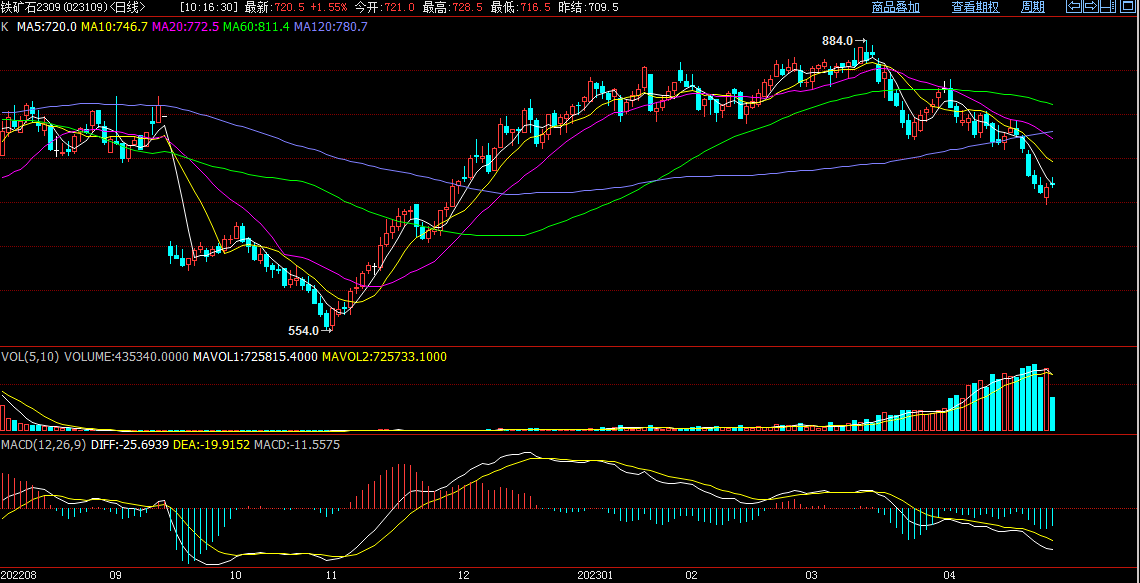The height and width of the screenshot is (583, 1140).
Task: Toggle the side panel layout icon
Action: (1108, 6)
